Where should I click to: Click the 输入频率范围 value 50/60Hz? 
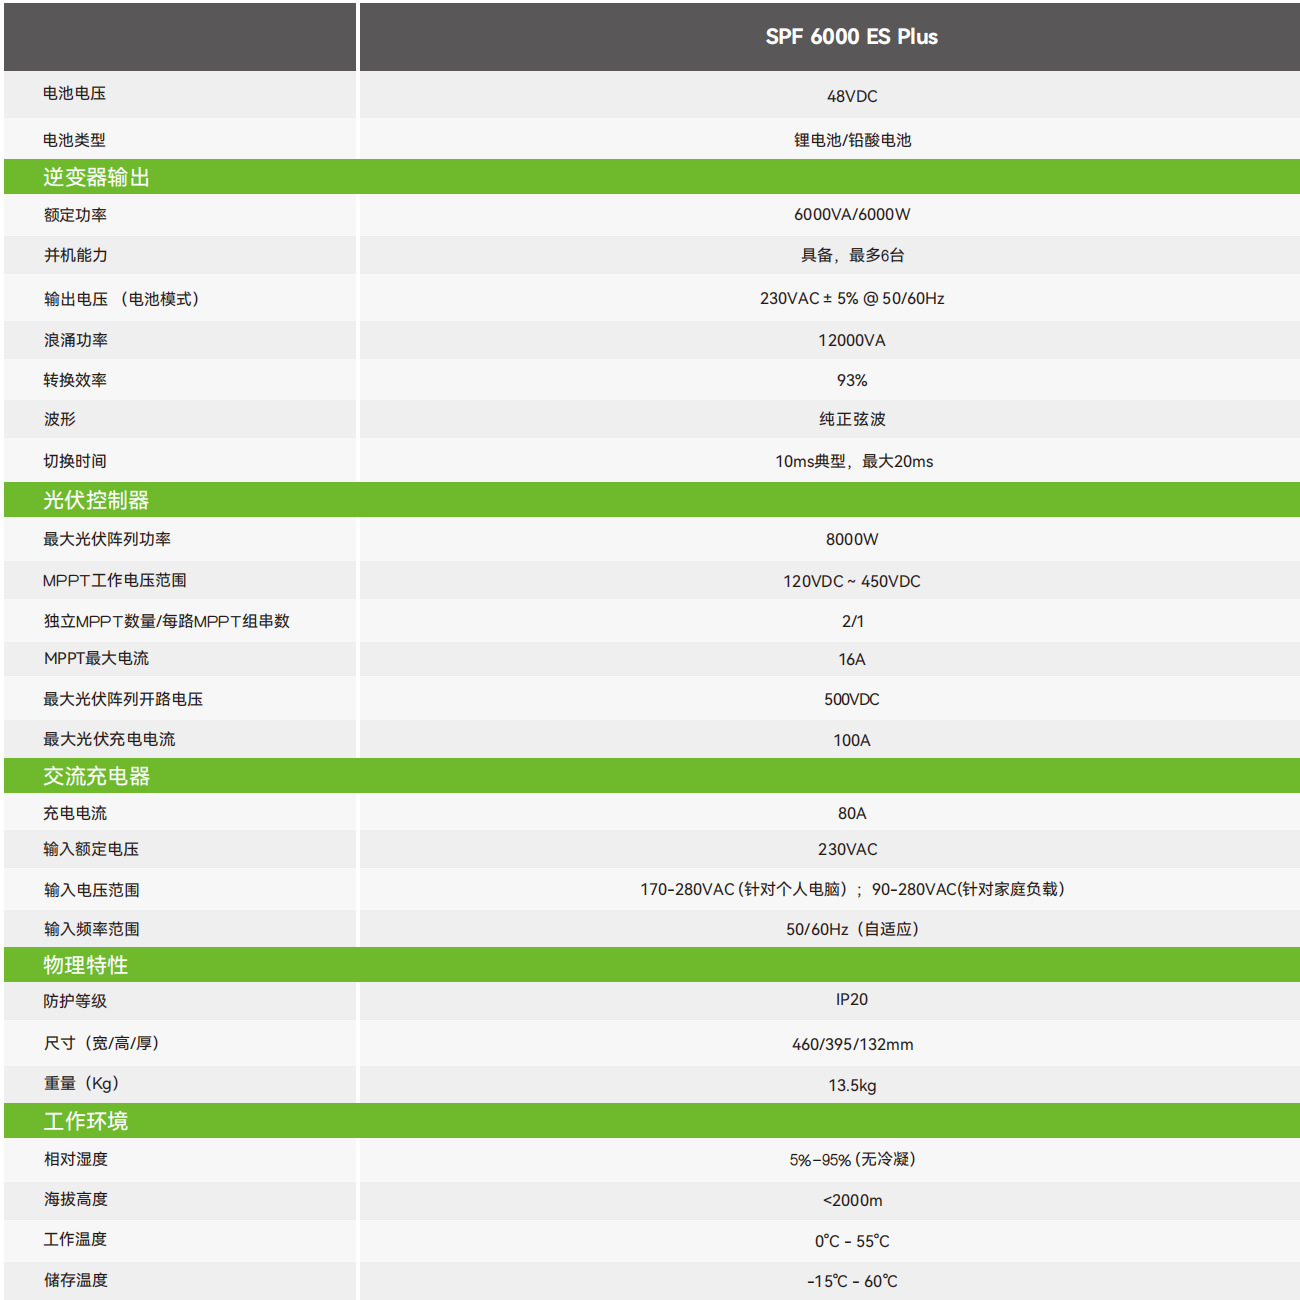coord(850,928)
